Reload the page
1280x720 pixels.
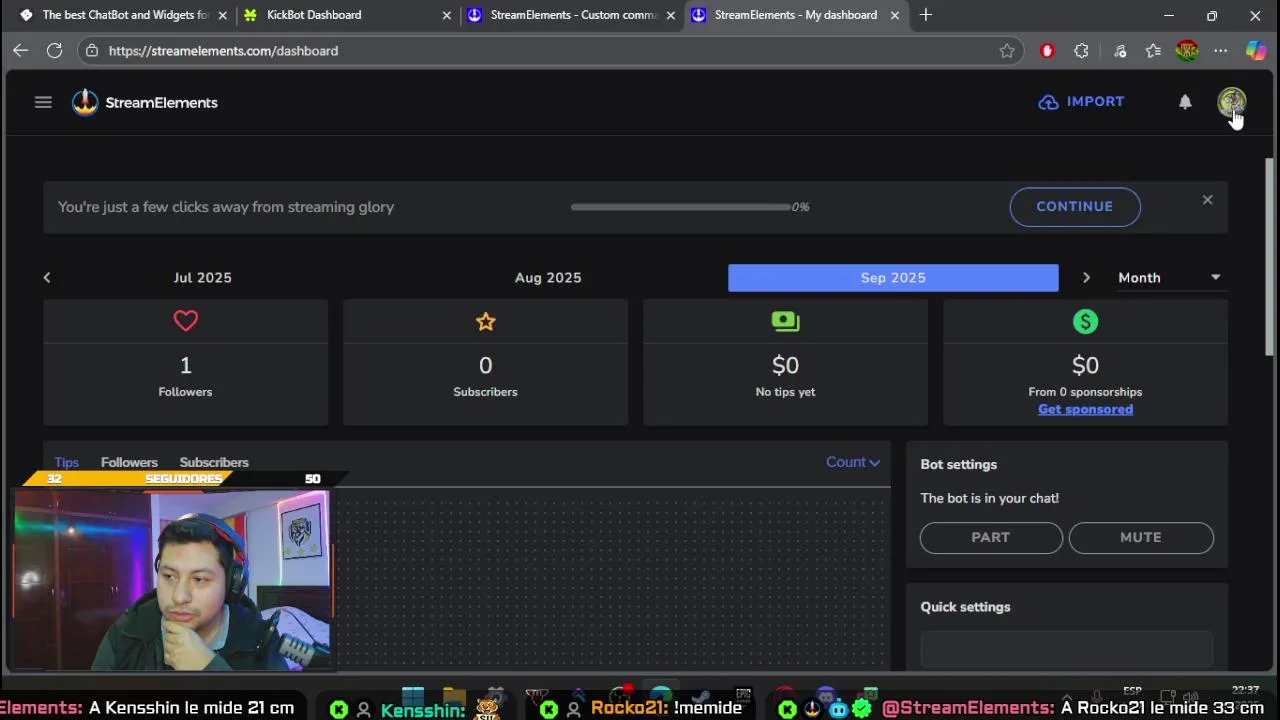pyautogui.click(x=54, y=50)
